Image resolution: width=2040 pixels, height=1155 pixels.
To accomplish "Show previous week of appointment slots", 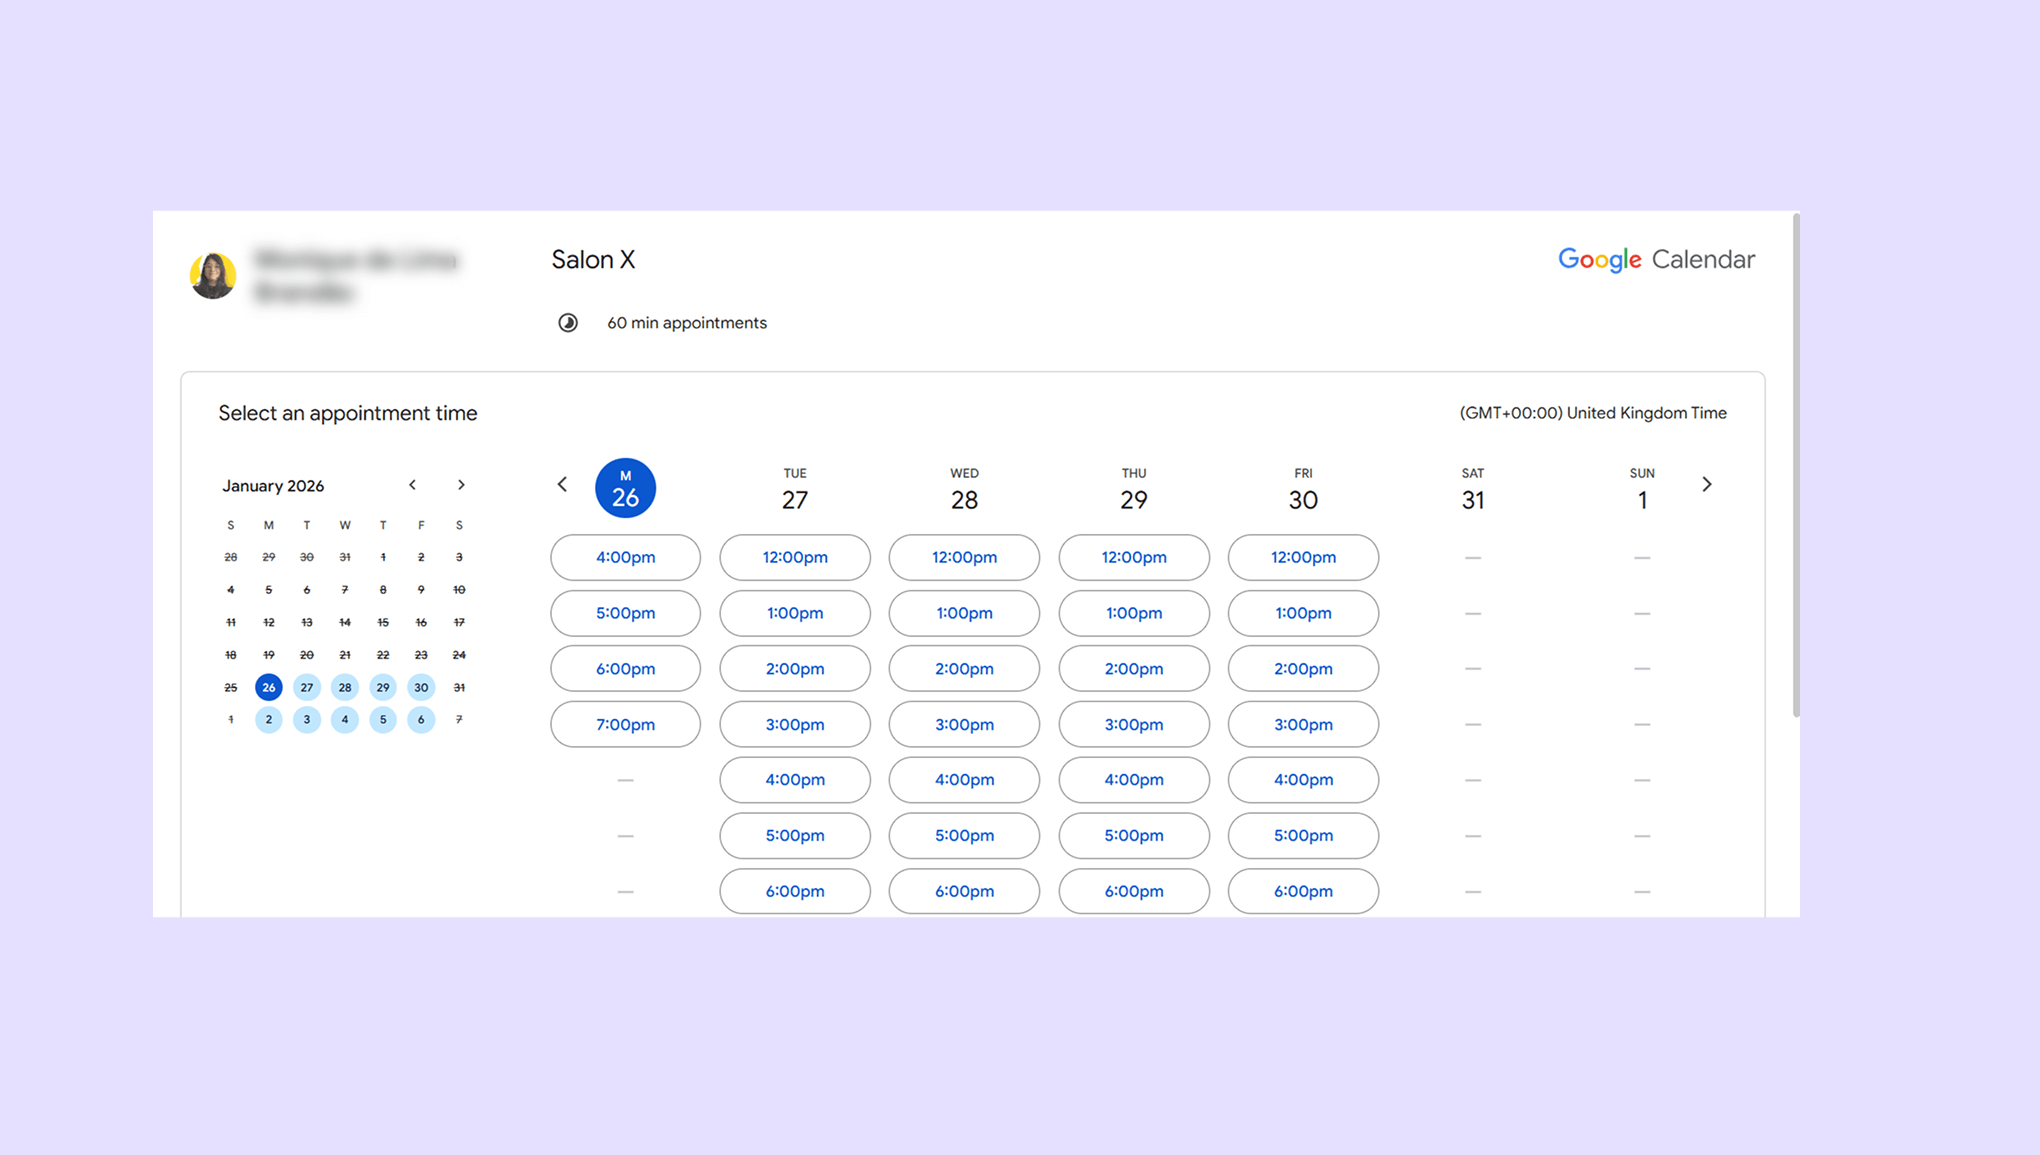I will (562, 485).
